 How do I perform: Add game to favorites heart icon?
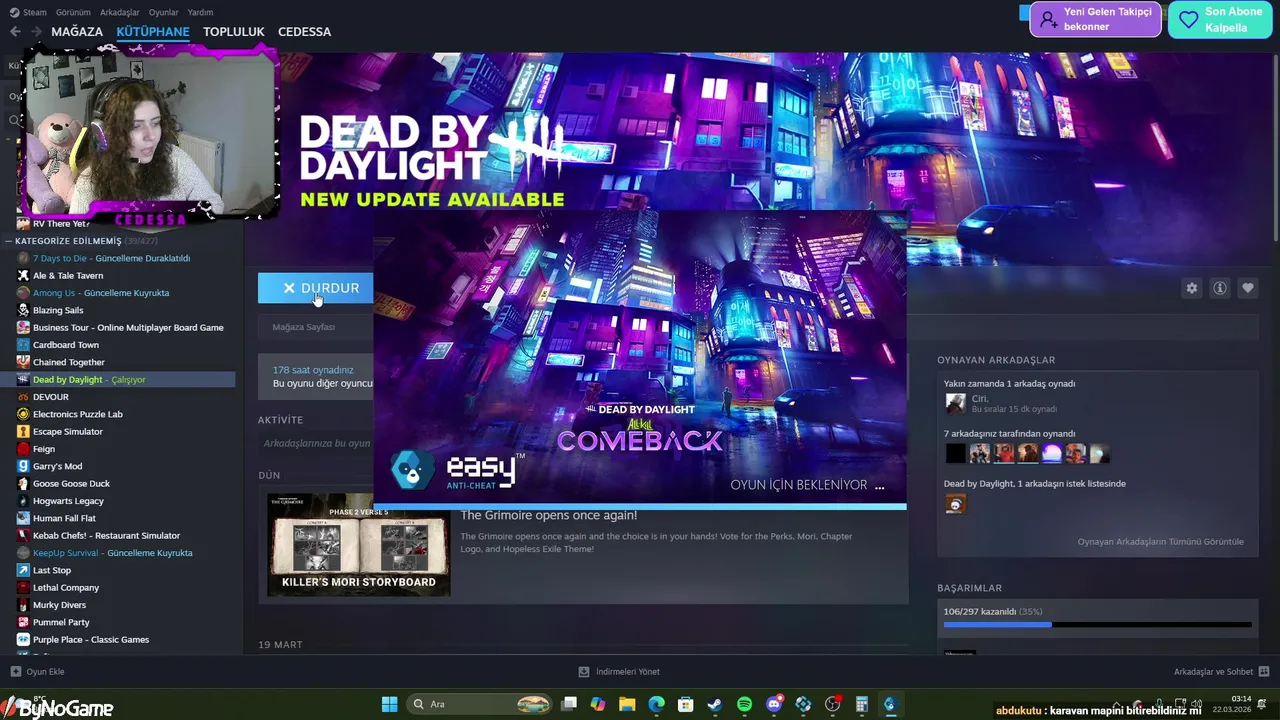(1248, 288)
